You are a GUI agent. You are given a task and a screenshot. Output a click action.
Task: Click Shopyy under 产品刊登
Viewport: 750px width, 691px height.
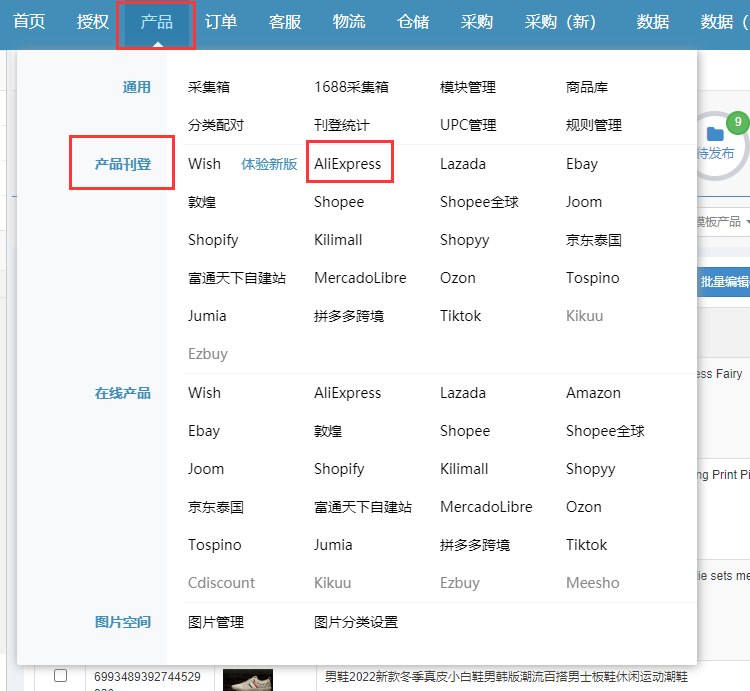[x=464, y=240]
